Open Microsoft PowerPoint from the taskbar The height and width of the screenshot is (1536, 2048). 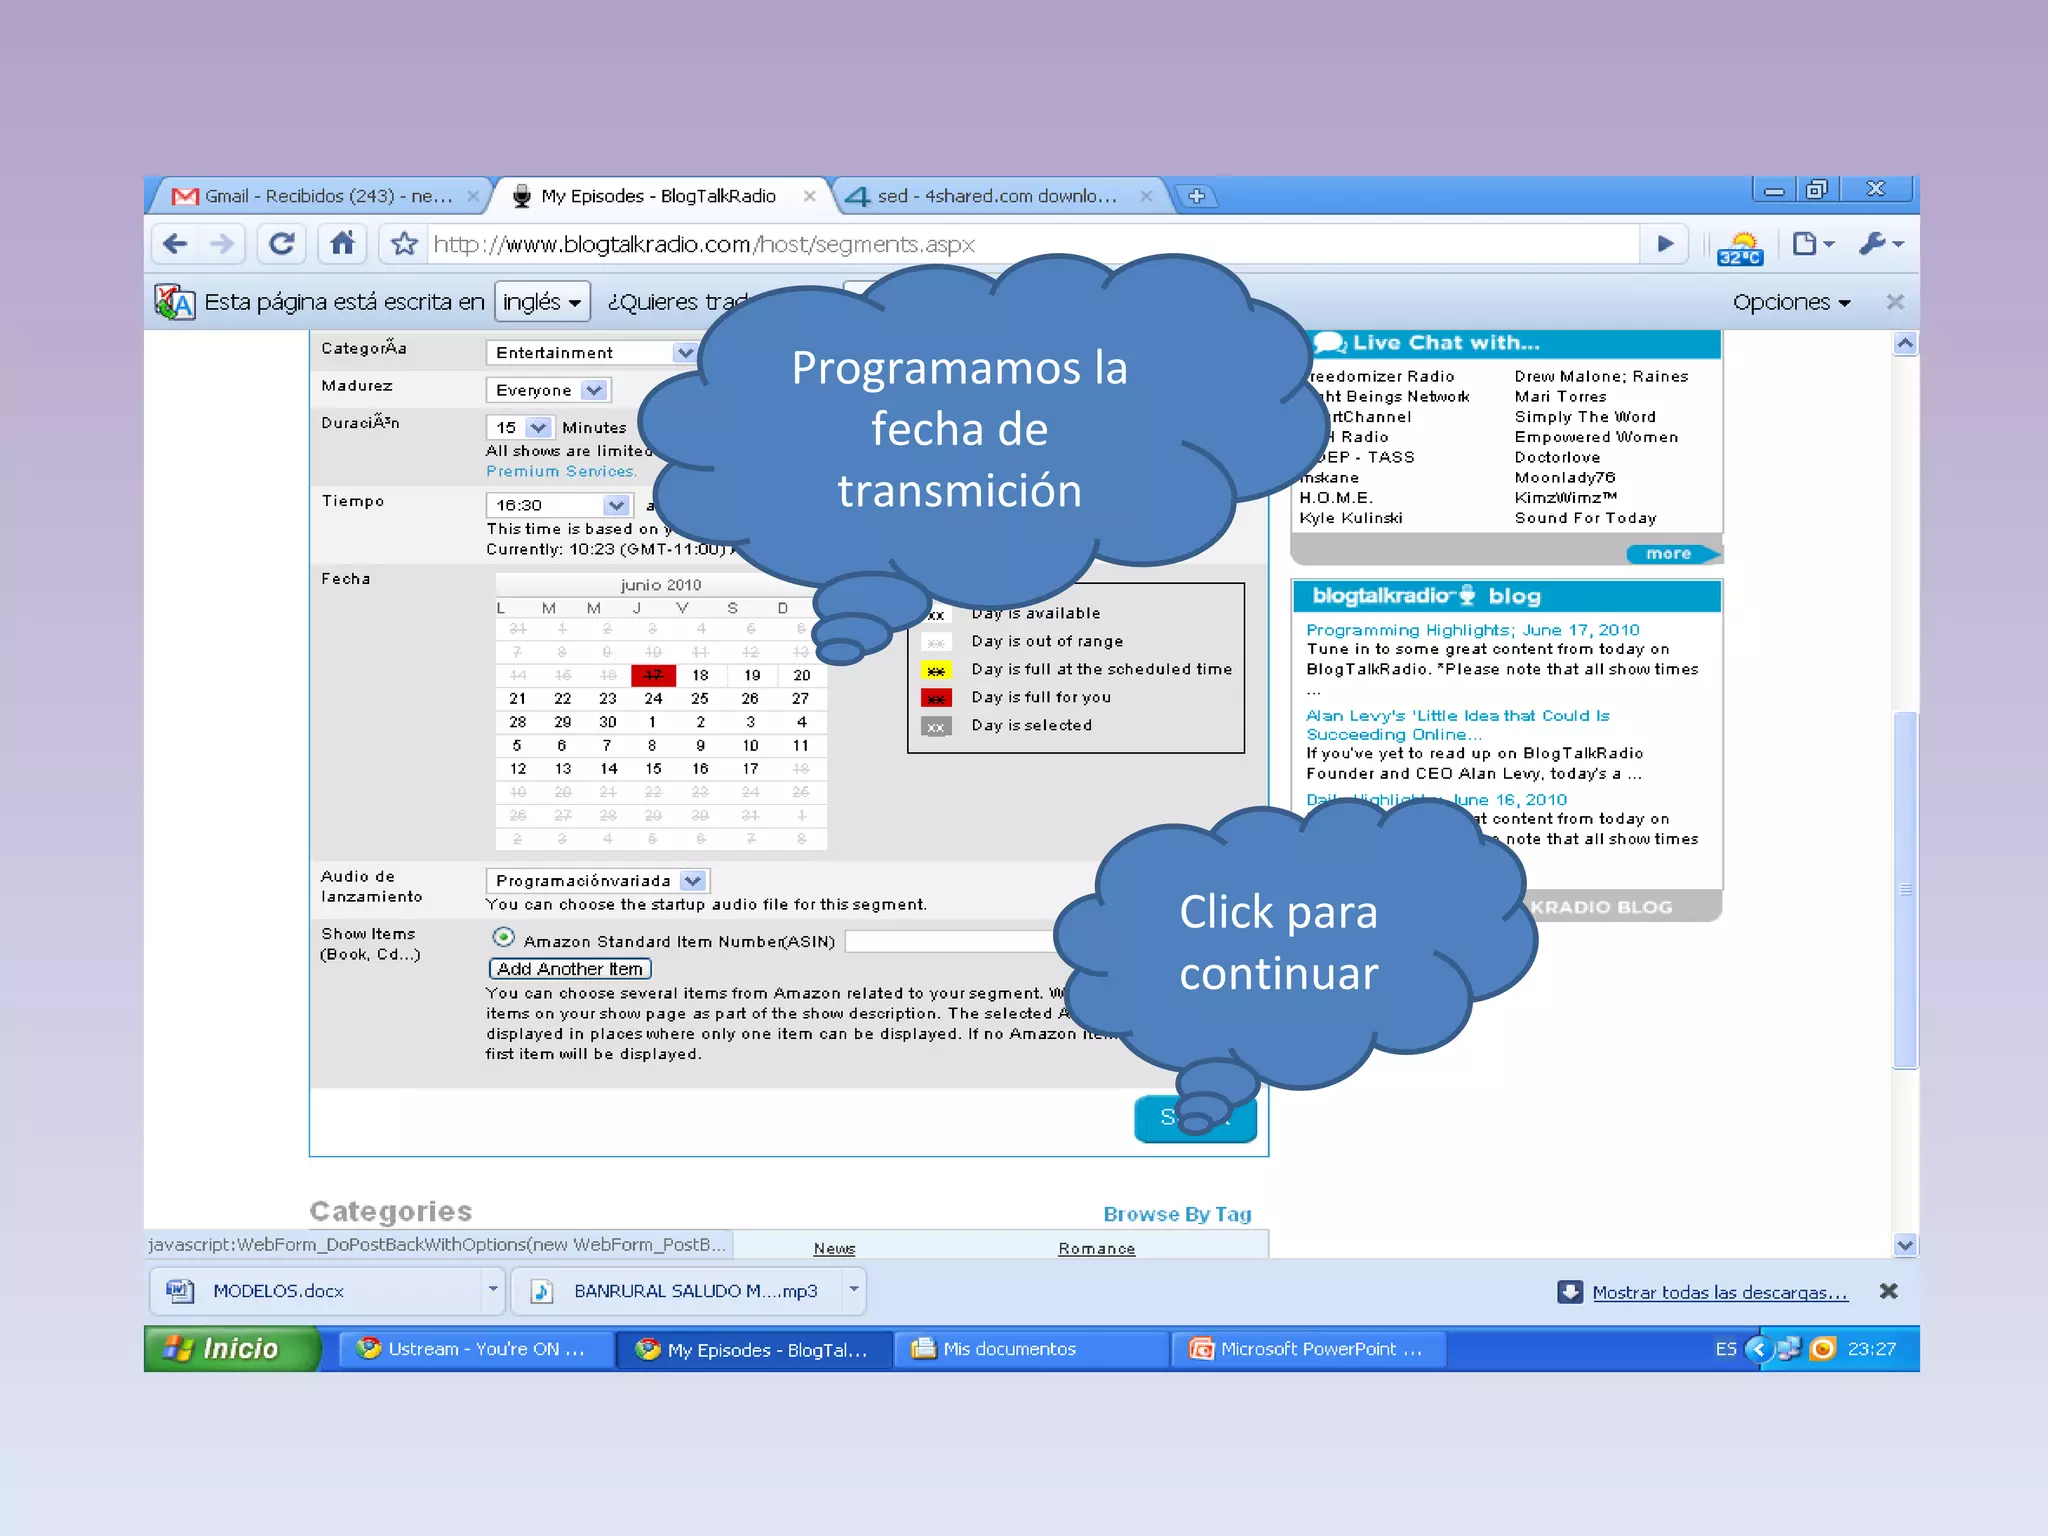point(1308,1349)
